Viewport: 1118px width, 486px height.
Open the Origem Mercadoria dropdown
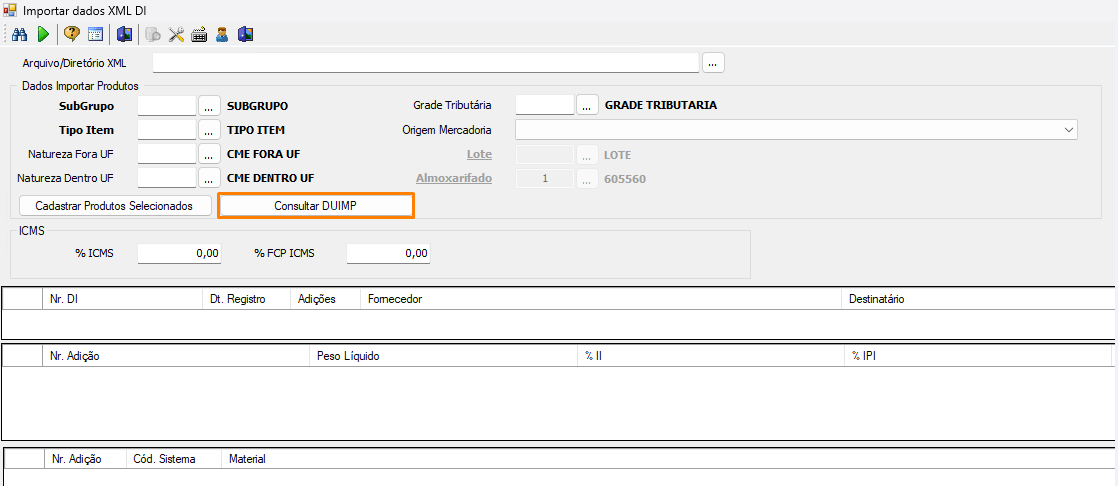pos(1068,130)
